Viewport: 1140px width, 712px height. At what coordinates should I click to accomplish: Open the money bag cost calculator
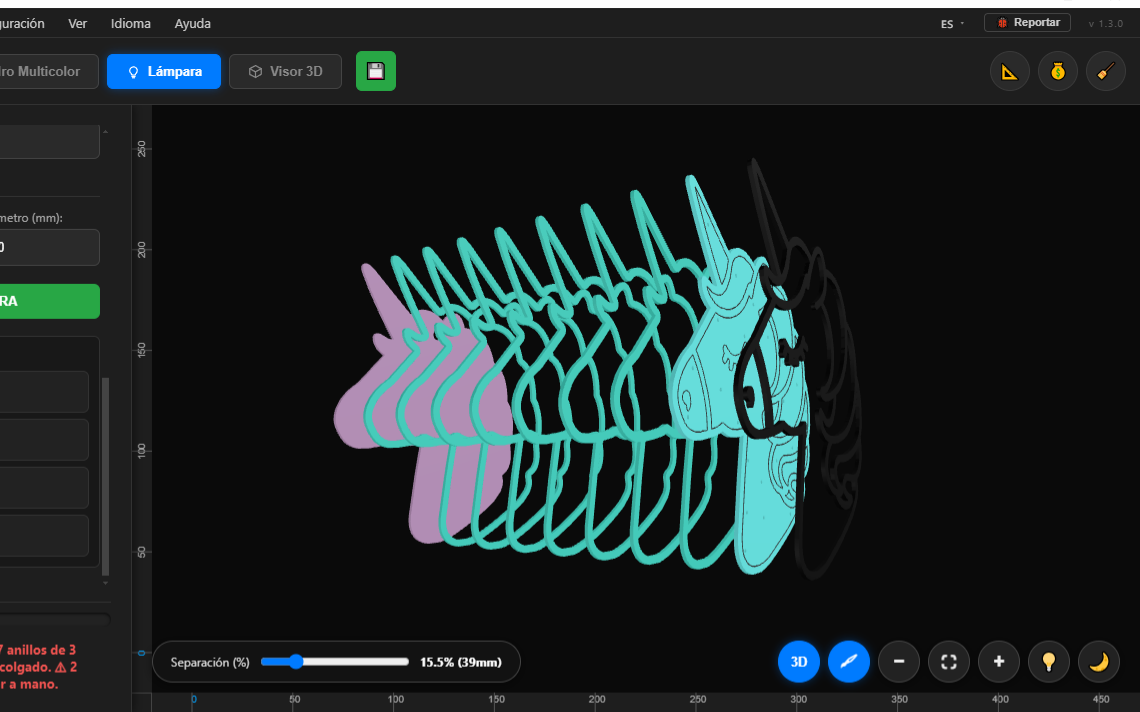[1058, 71]
